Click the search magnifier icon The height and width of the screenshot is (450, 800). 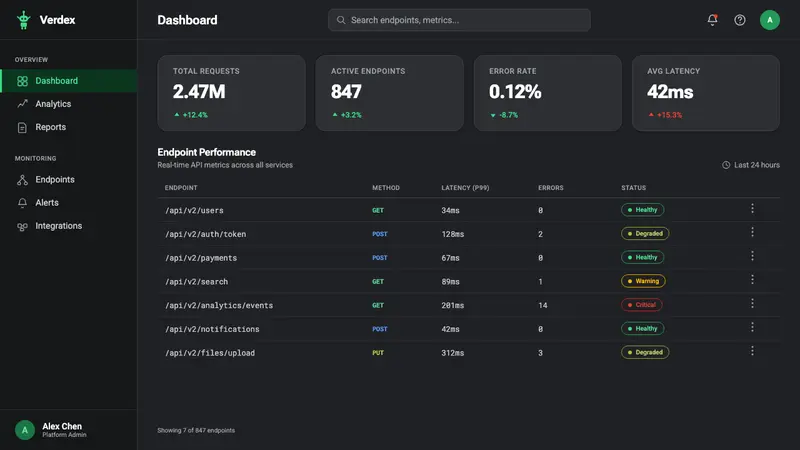click(341, 20)
